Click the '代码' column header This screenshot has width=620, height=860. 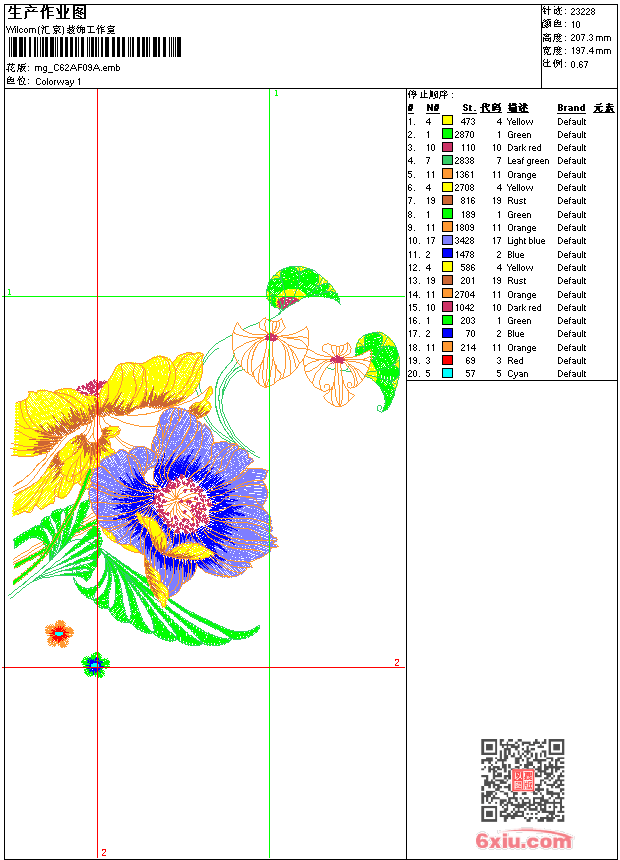491,108
